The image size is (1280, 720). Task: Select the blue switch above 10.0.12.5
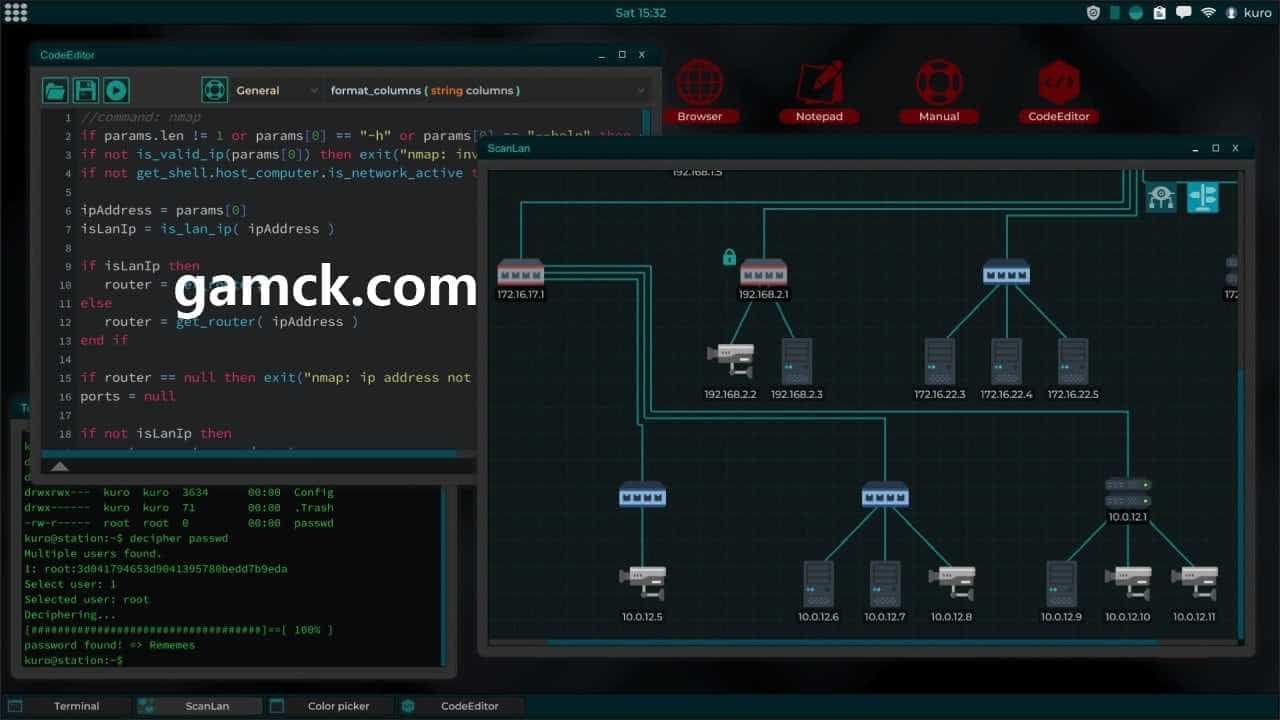click(x=642, y=494)
